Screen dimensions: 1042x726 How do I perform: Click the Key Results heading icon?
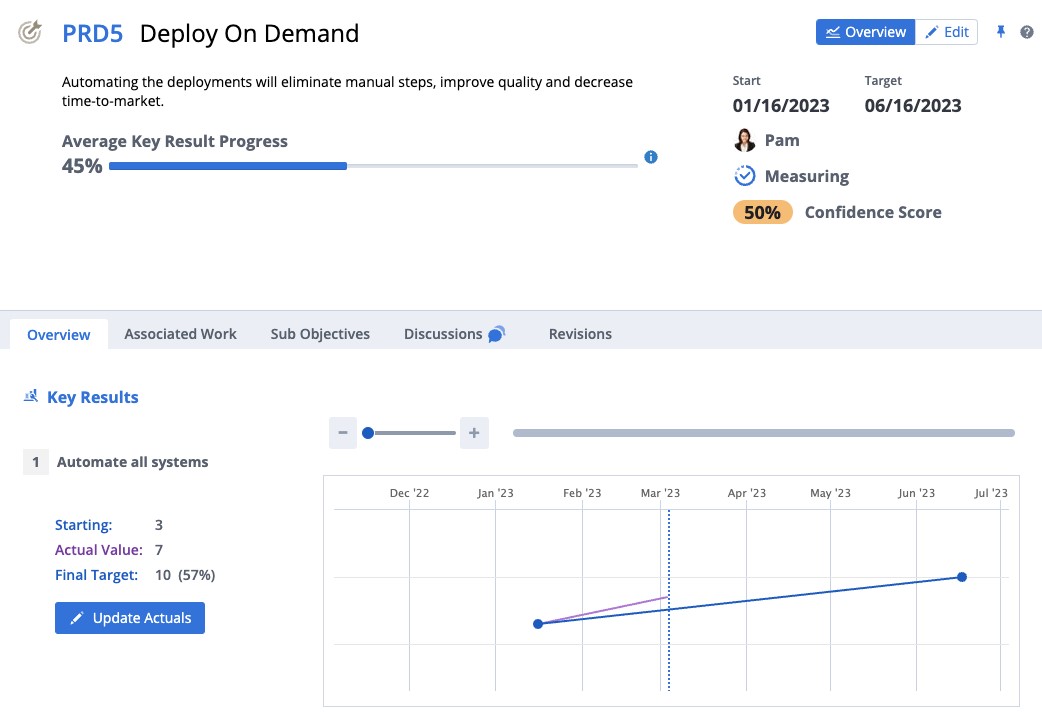tap(31, 397)
